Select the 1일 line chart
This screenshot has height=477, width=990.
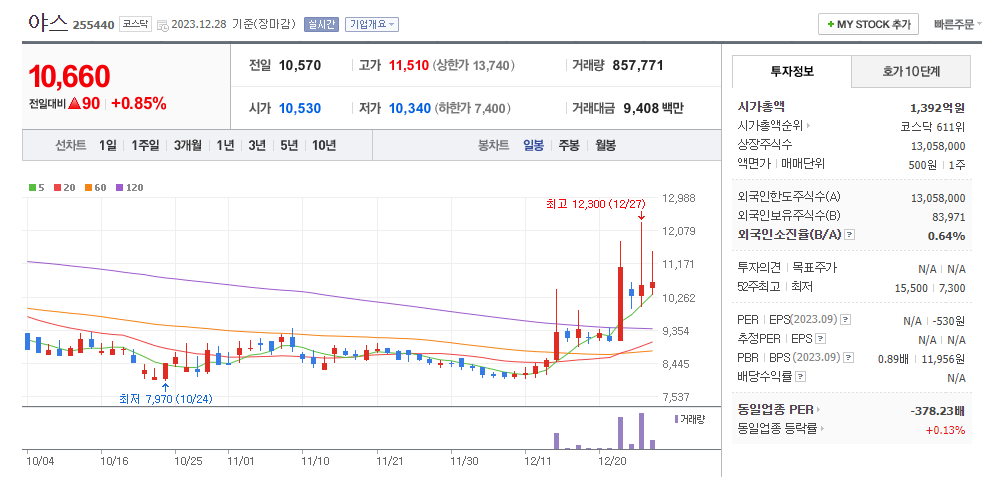point(107,145)
